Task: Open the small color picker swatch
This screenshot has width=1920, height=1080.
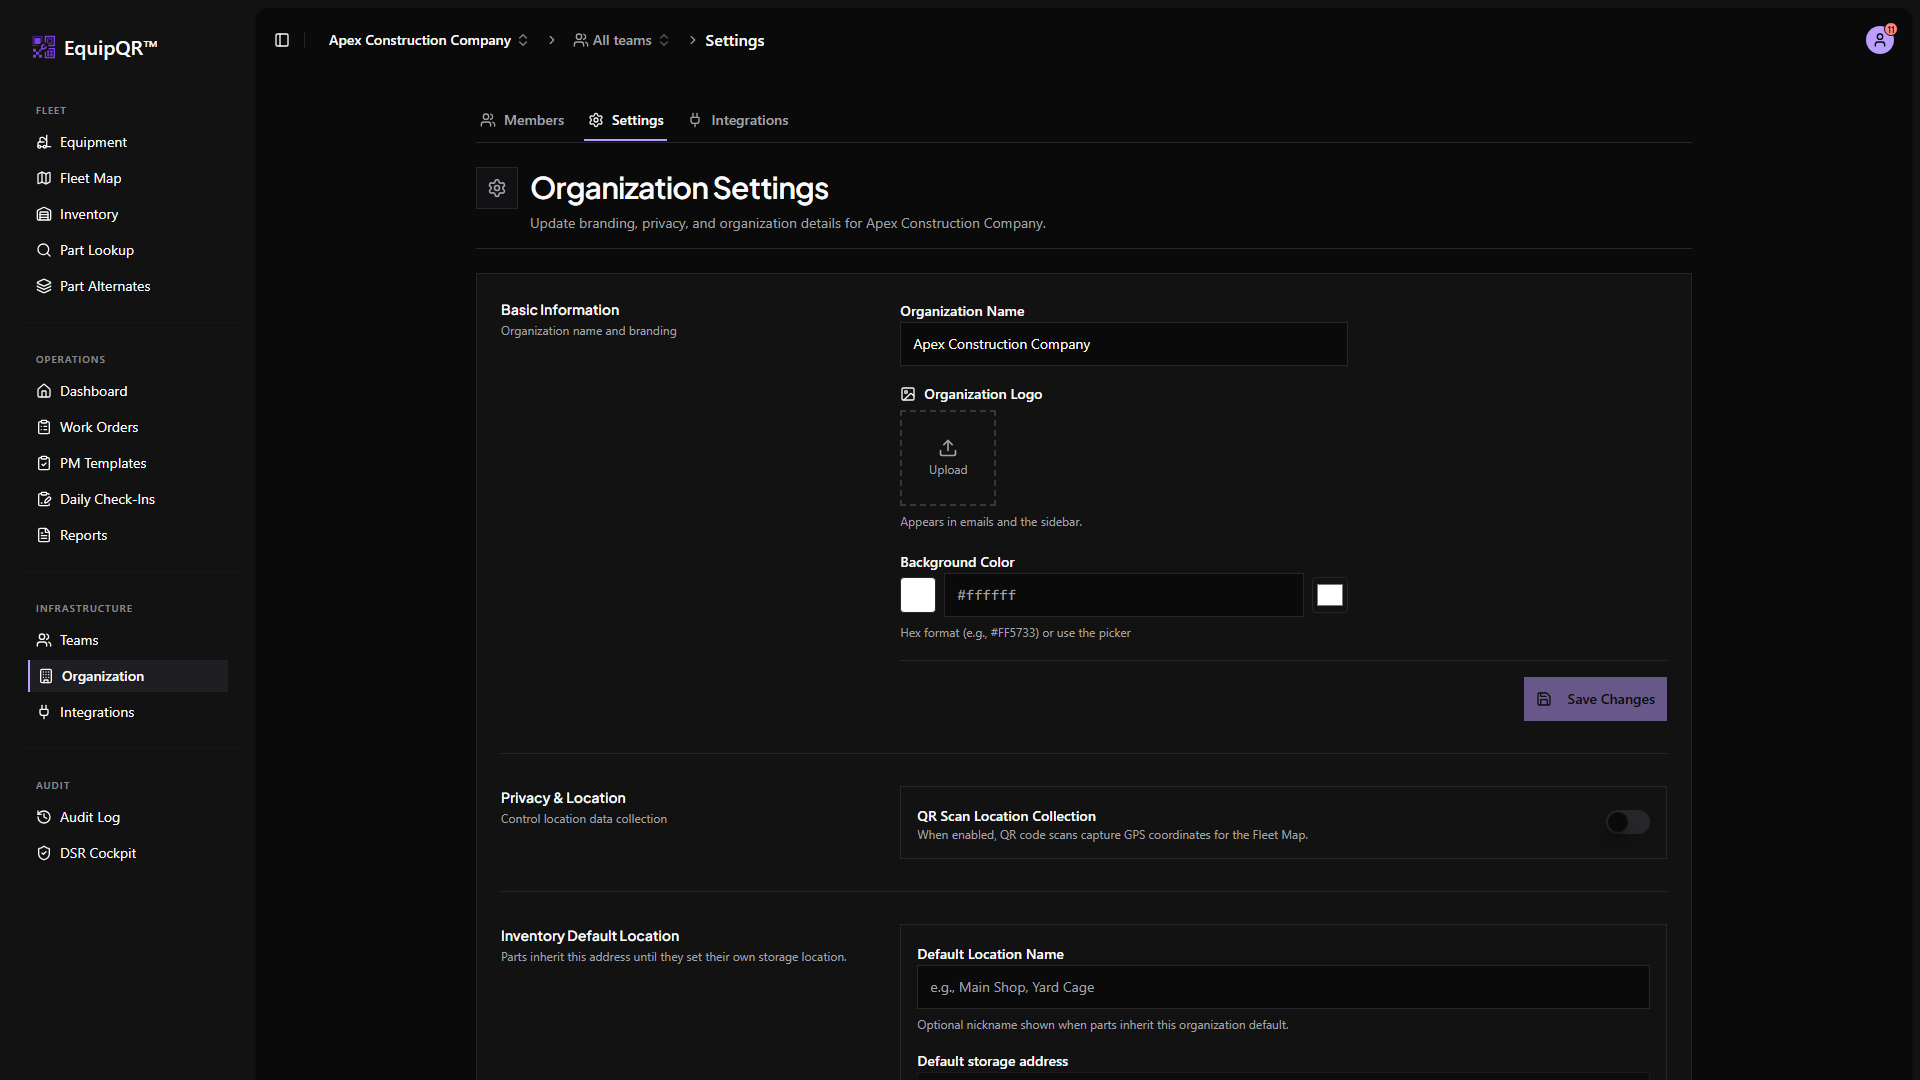Action: tap(1330, 595)
